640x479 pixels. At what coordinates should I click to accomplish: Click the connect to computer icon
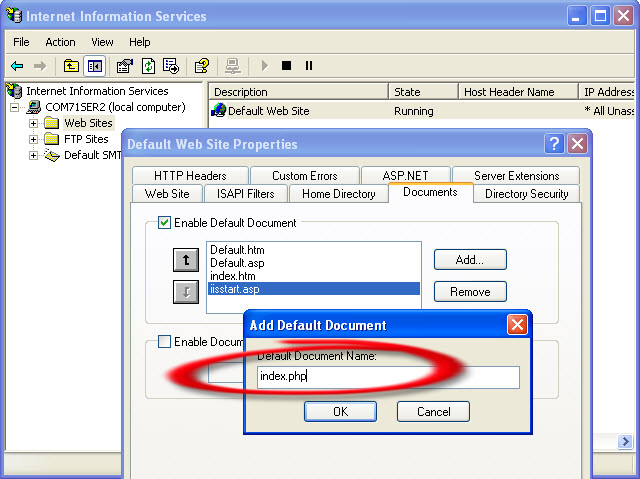(233, 66)
